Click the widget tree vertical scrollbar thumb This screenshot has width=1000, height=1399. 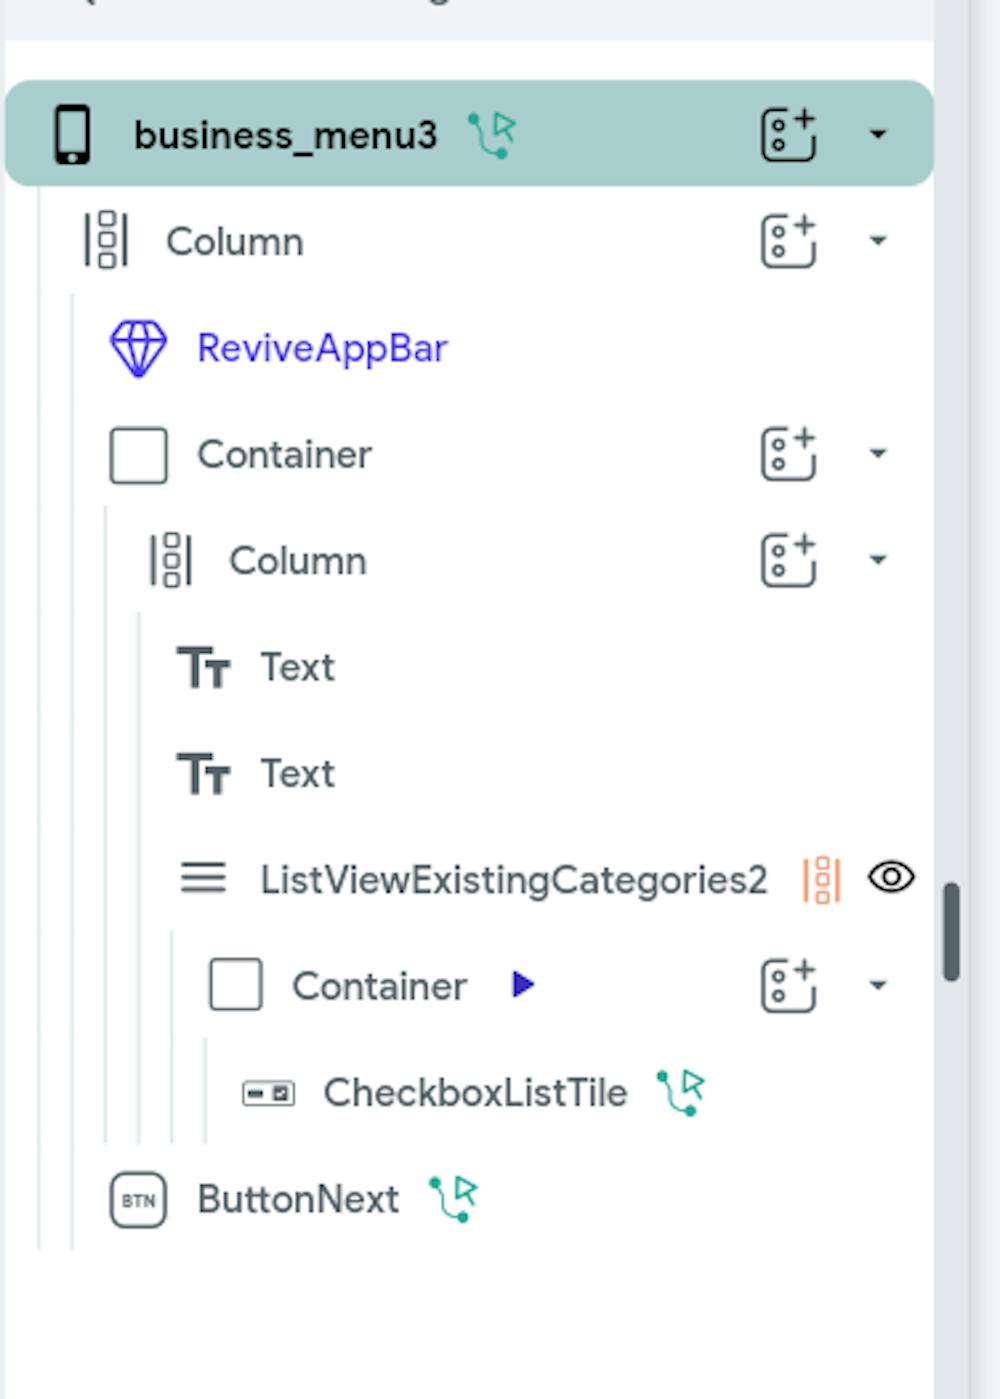tap(951, 931)
